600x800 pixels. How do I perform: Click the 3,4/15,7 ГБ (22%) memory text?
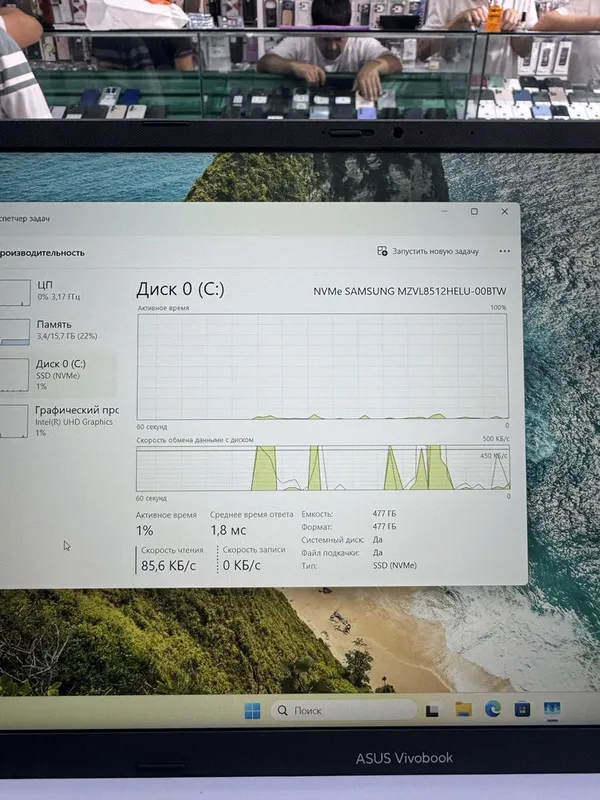pyautogui.click(x=67, y=336)
